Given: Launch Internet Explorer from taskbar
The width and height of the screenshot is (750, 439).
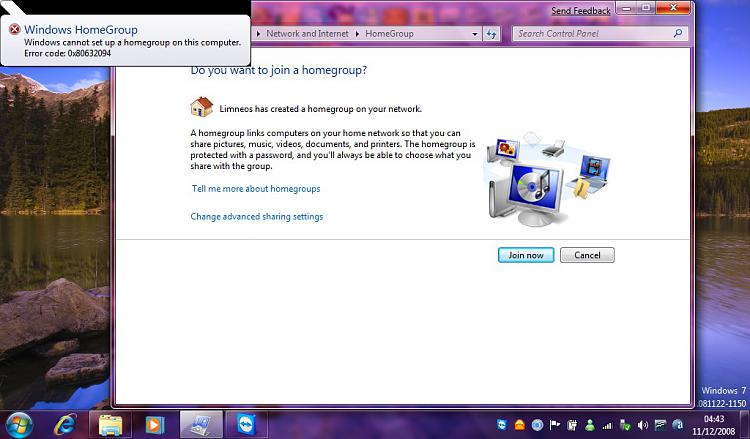Looking at the screenshot, I should 66,424.
